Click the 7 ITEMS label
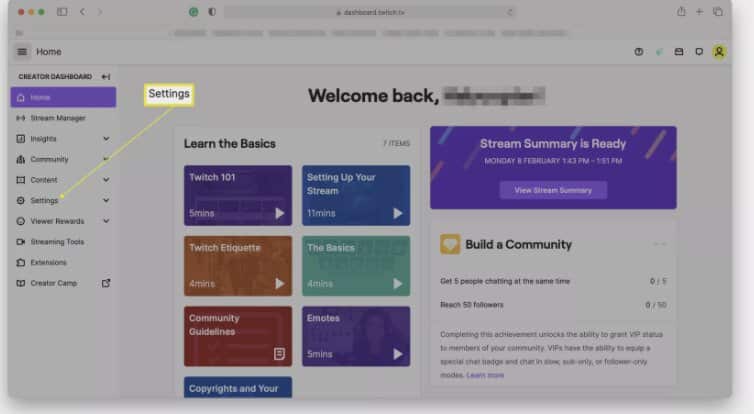This screenshot has height=414, width=754. click(397, 143)
